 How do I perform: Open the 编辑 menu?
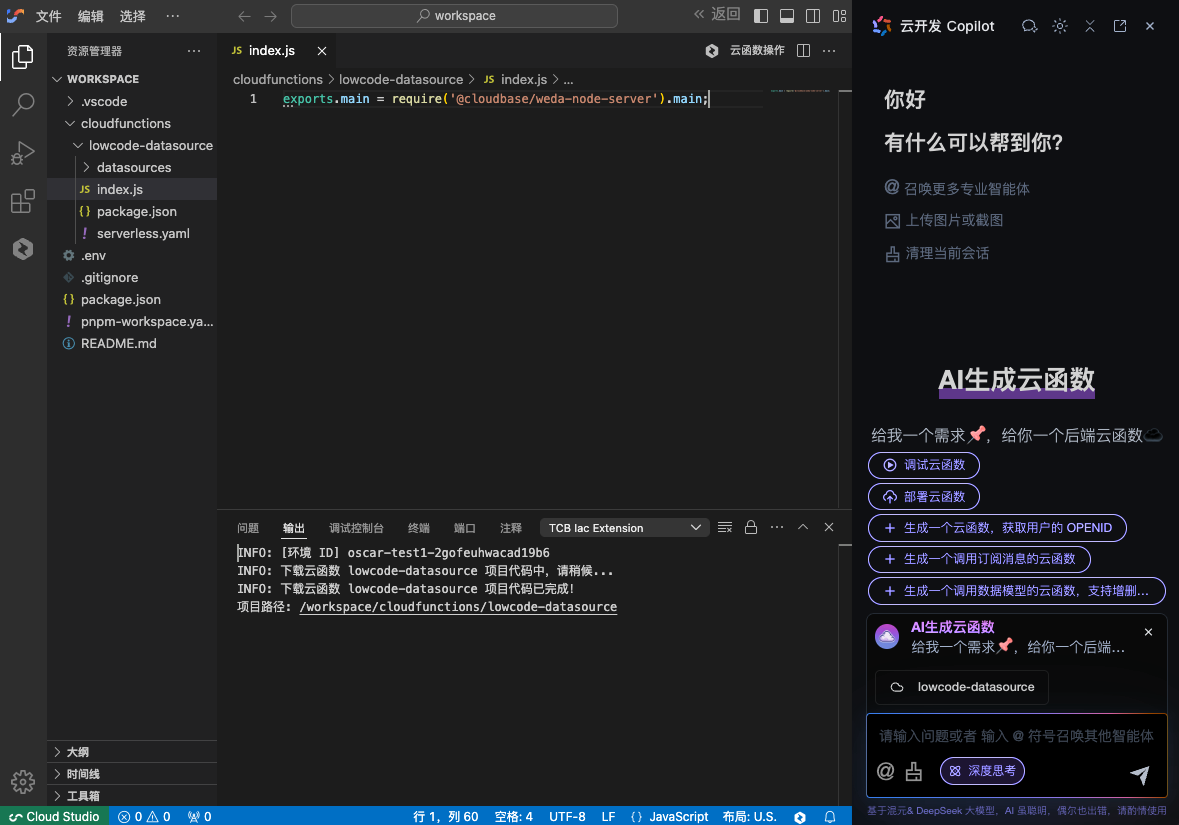pos(91,16)
